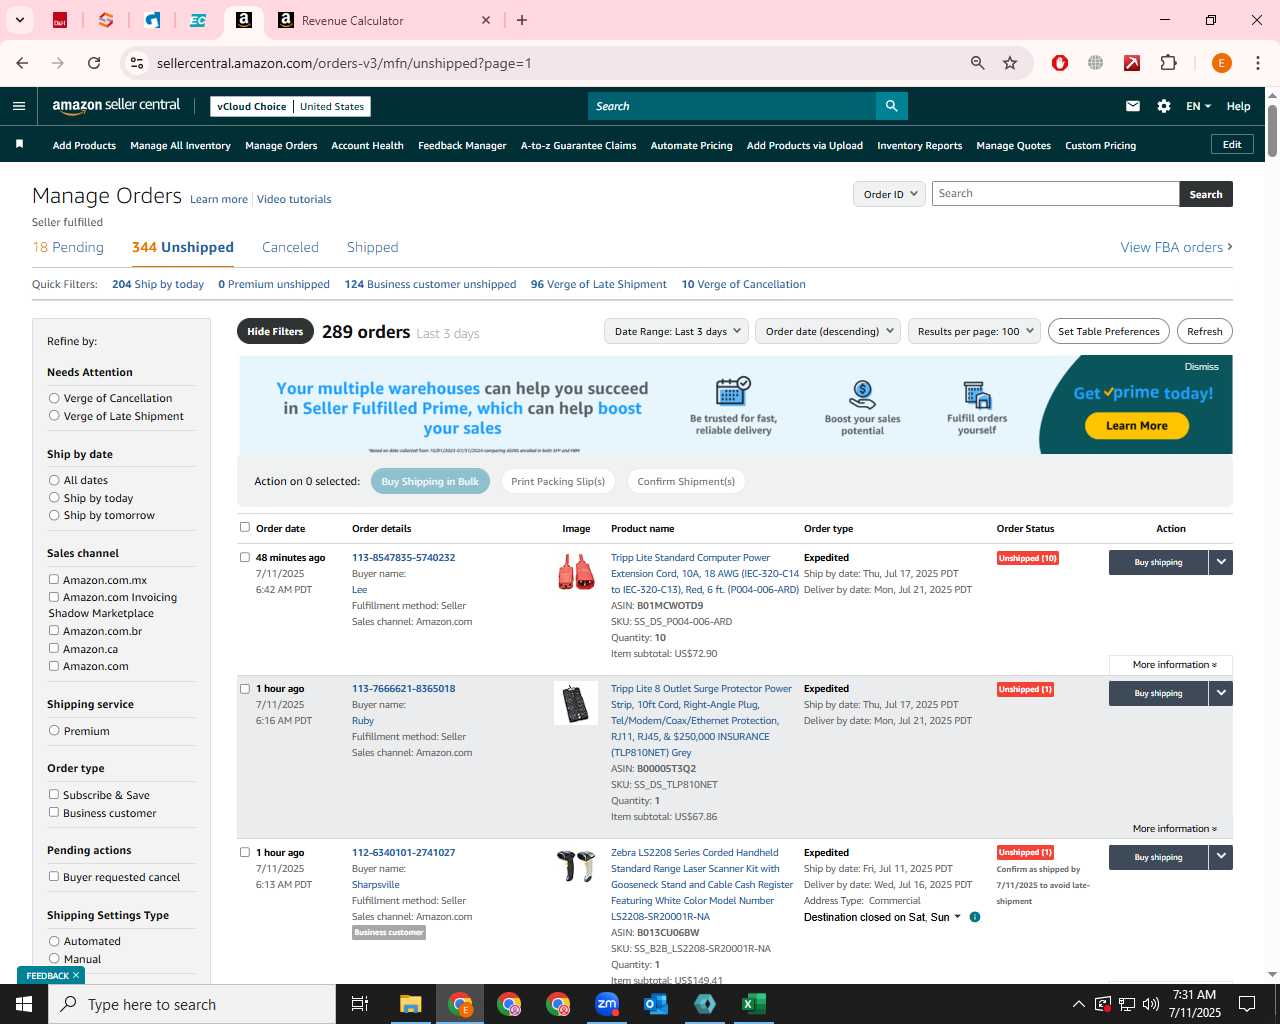
Task: Click the browser back arrow
Action: [x=22, y=63]
